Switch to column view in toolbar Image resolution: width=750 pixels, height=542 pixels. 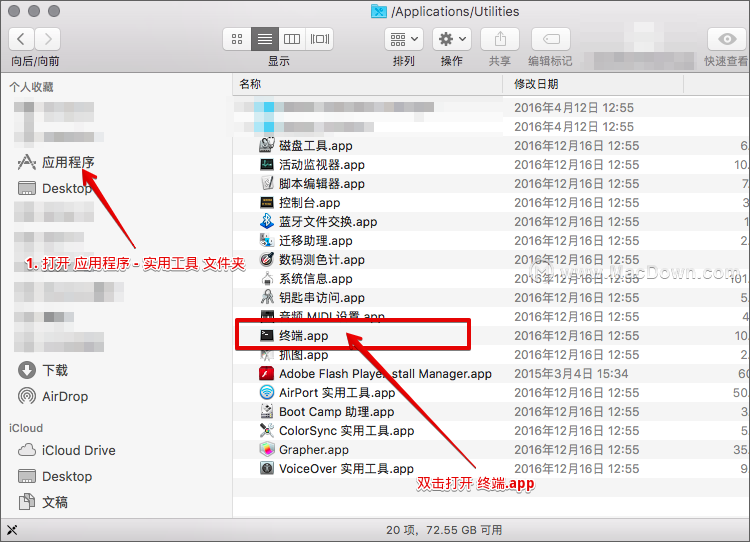click(292, 39)
